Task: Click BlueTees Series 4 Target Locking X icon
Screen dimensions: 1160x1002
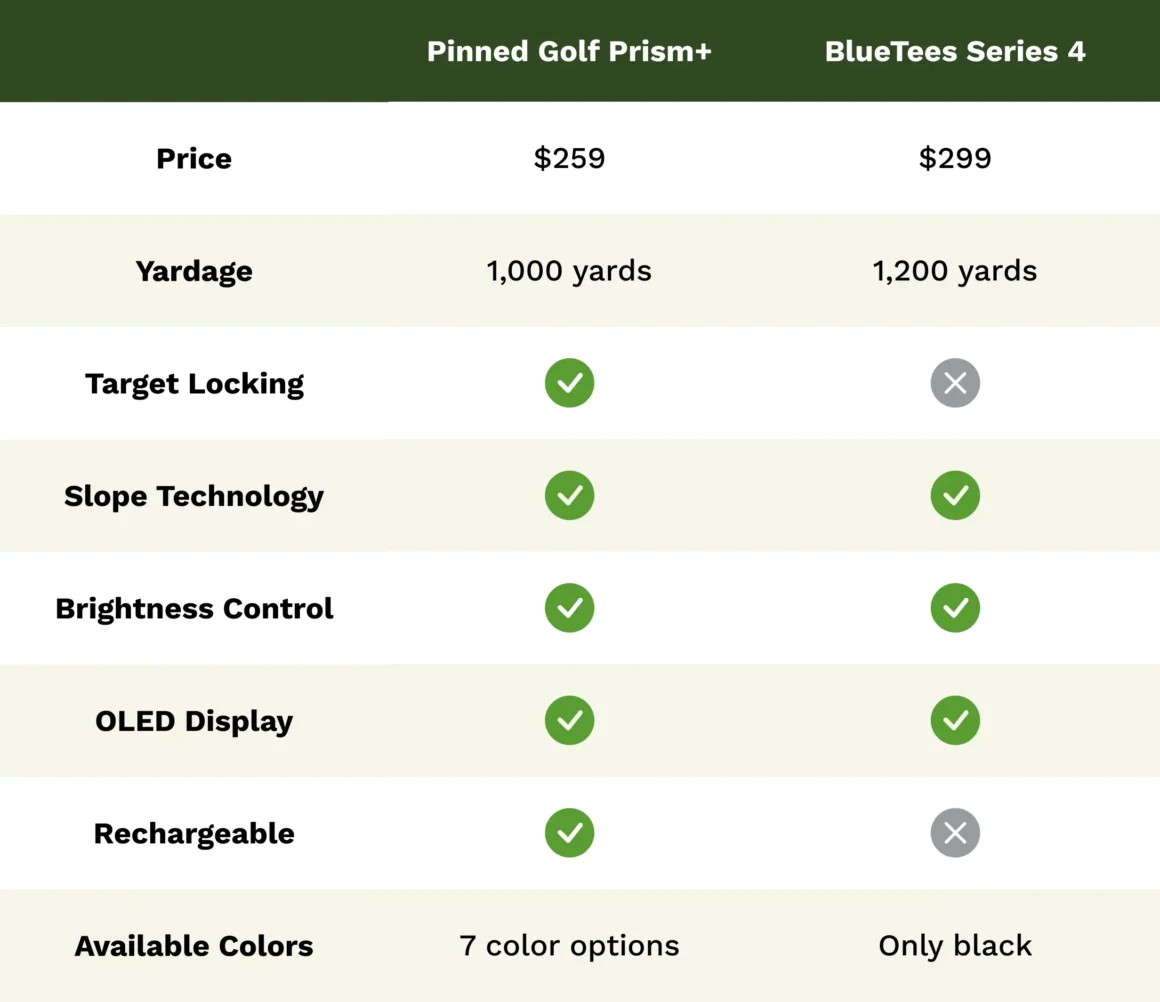Action: (955, 383)
